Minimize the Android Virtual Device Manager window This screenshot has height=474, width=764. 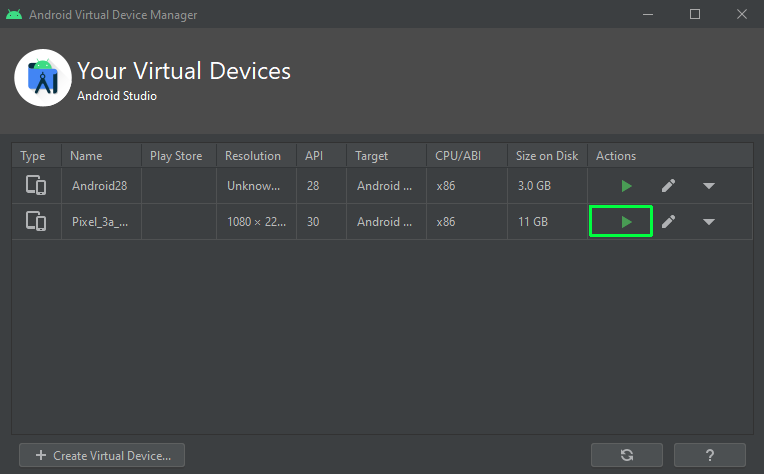tap(648, 15)
